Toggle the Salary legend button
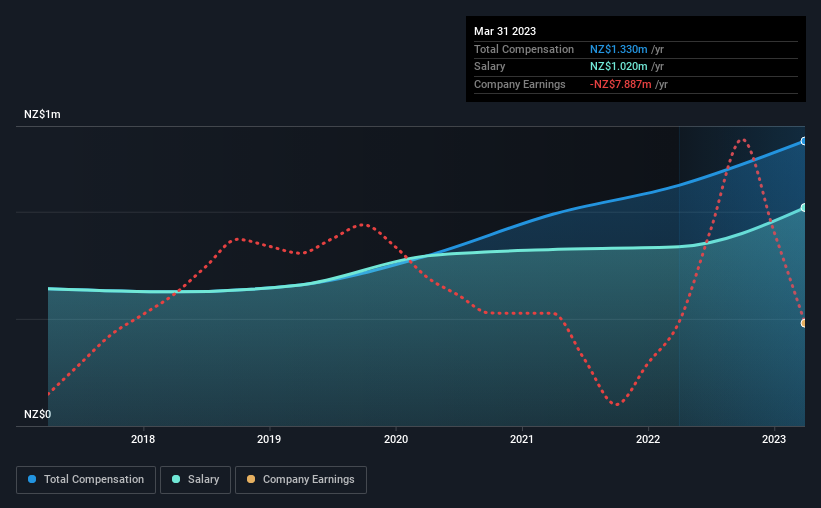Image resolution: width=821 pixels, height=508 pixels. 195,480
